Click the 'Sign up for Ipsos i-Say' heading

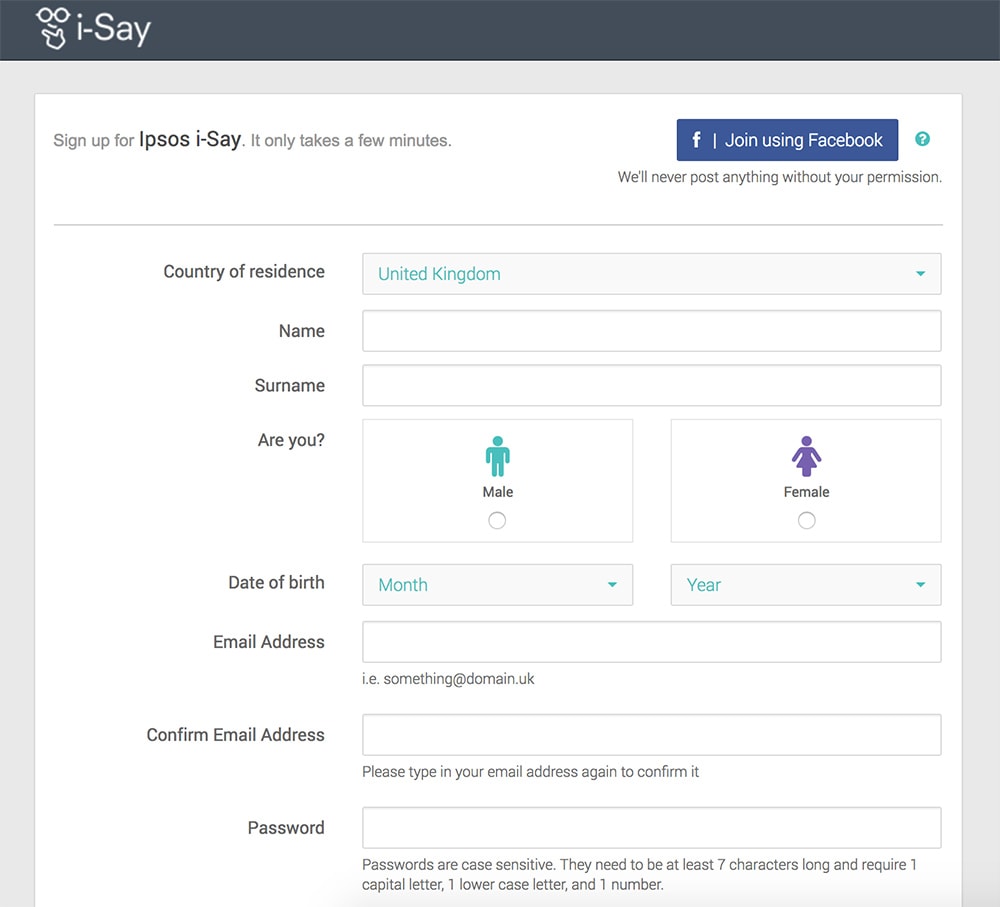pos(253,140)
